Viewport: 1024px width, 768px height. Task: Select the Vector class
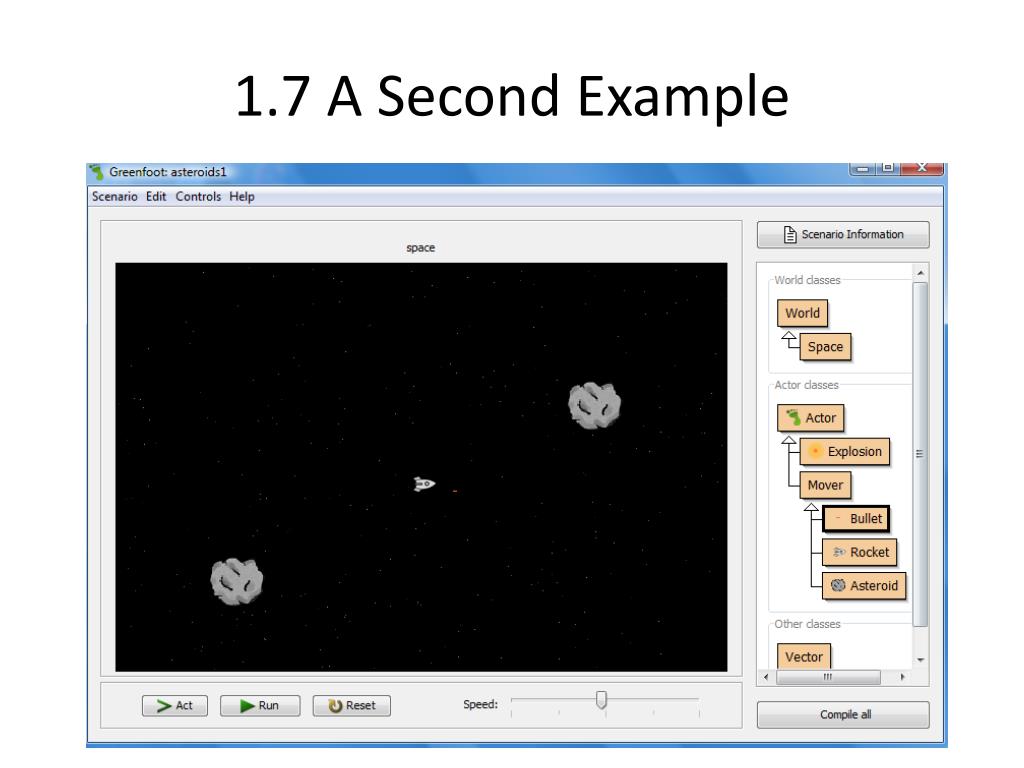[803, 656]
